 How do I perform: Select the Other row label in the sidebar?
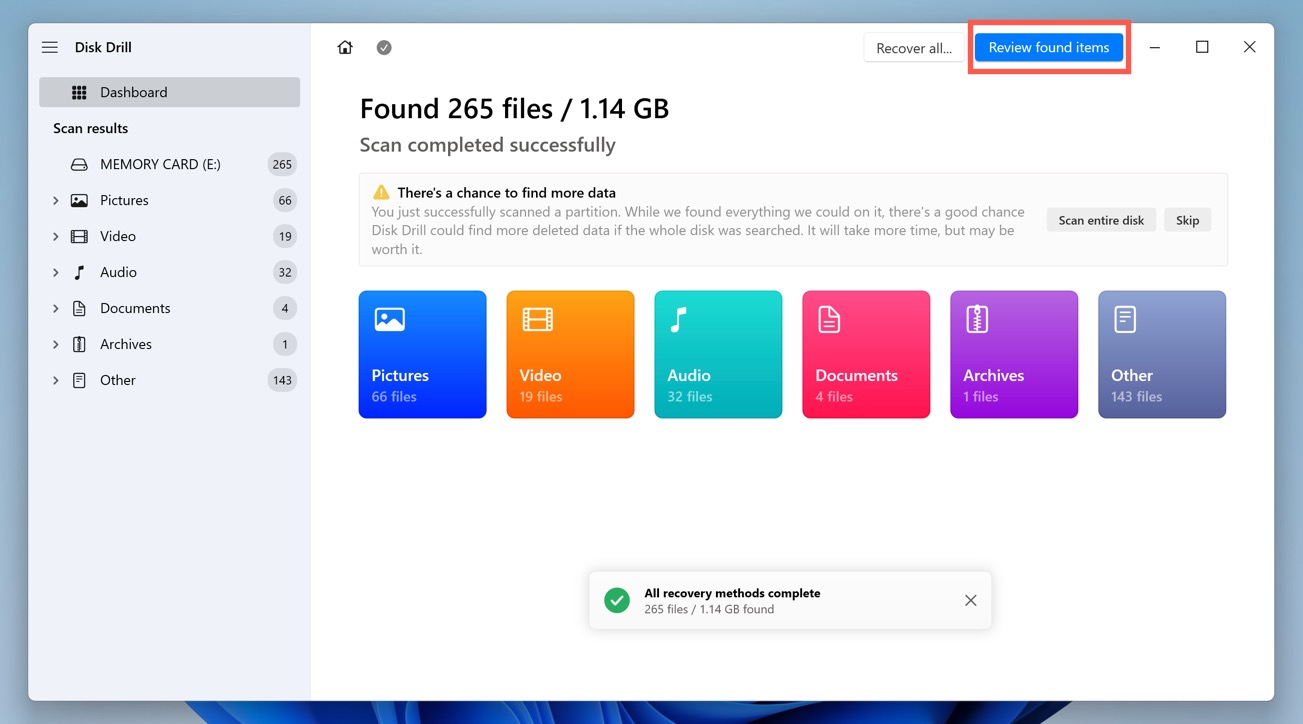(118, 380)
